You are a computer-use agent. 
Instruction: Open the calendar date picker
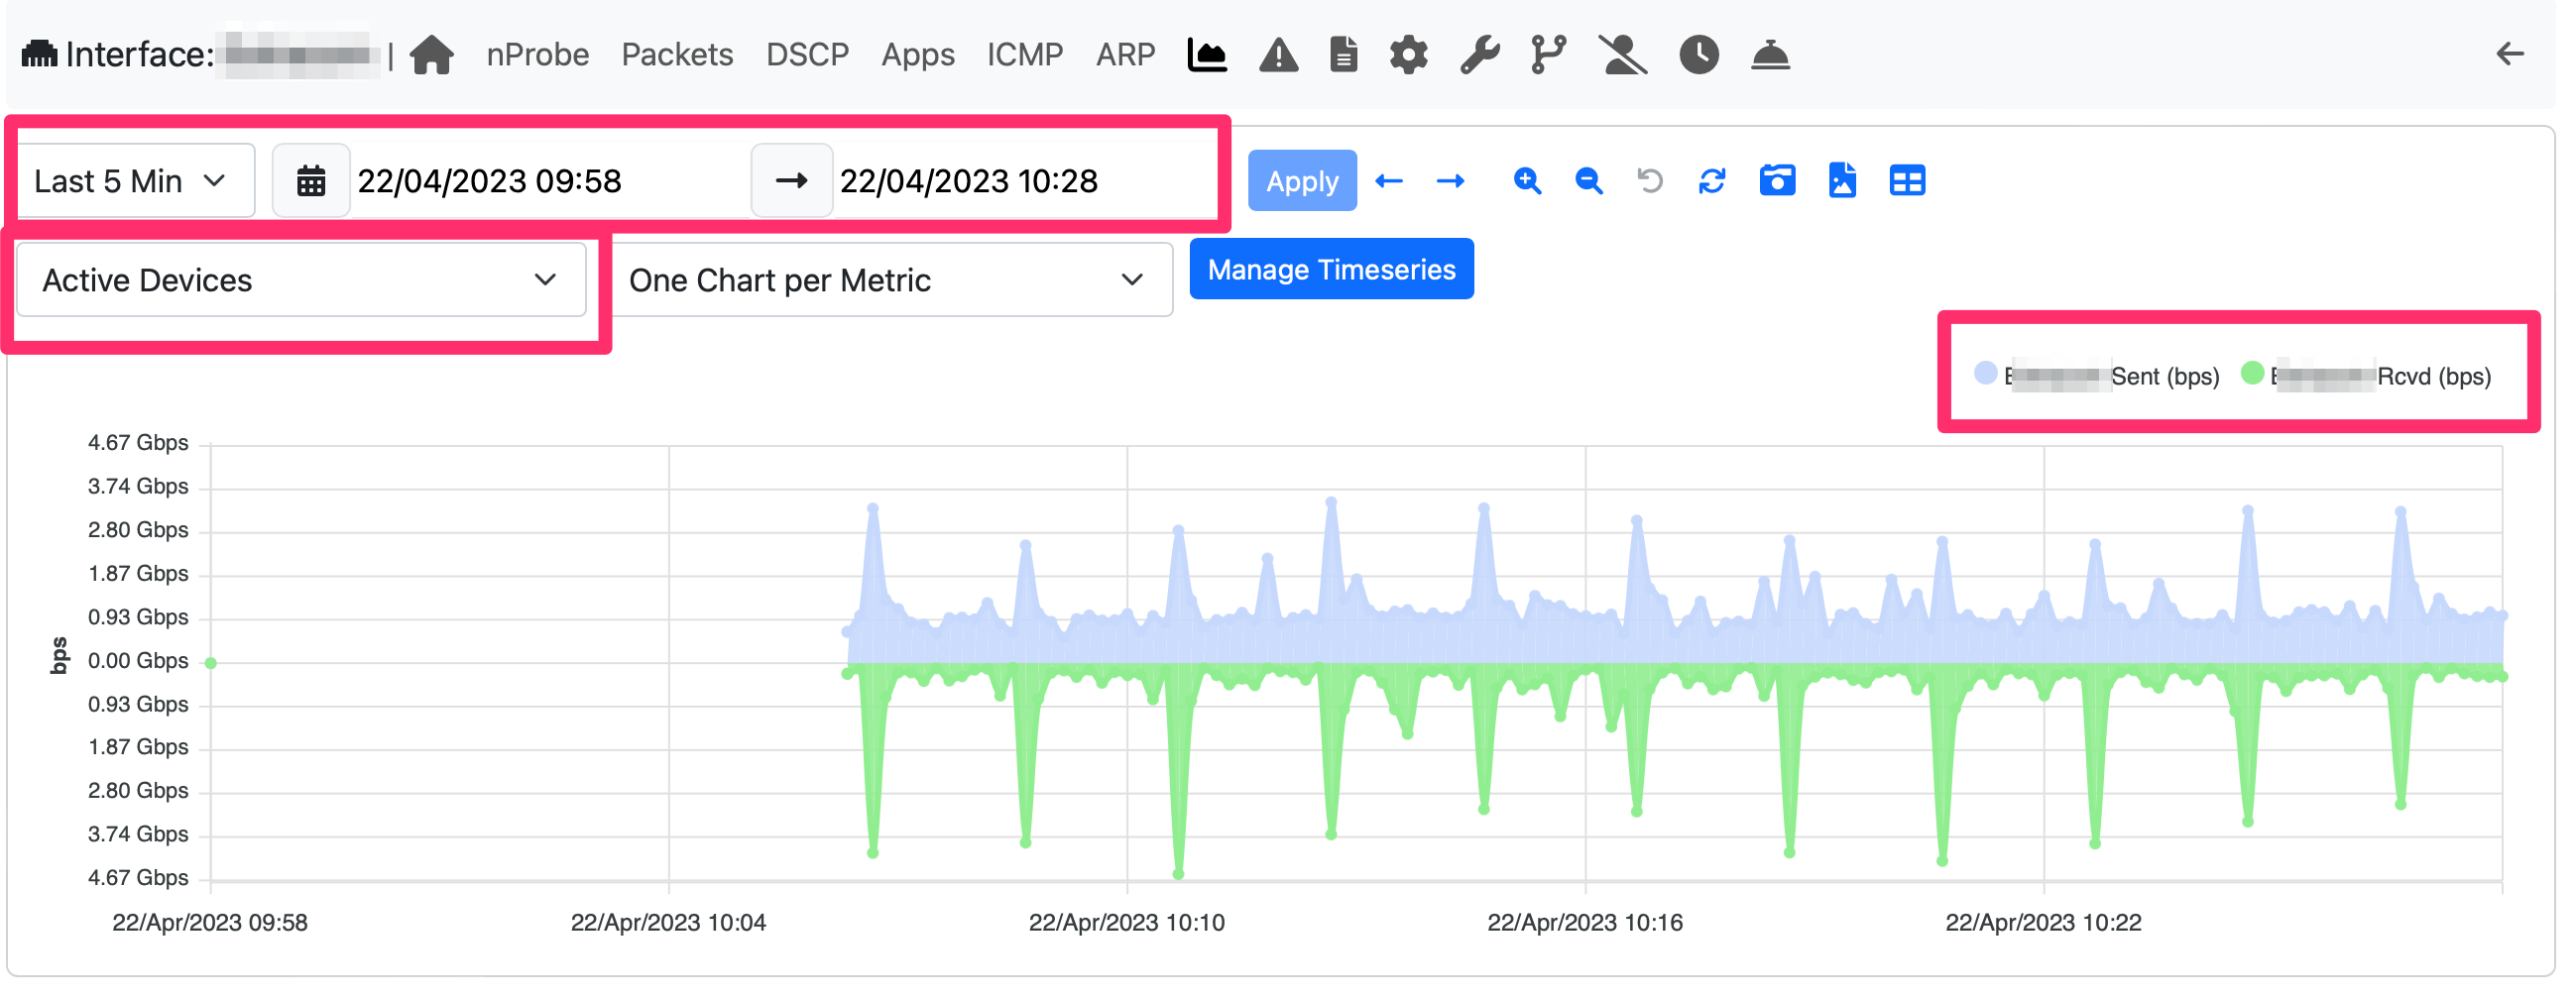311,180
